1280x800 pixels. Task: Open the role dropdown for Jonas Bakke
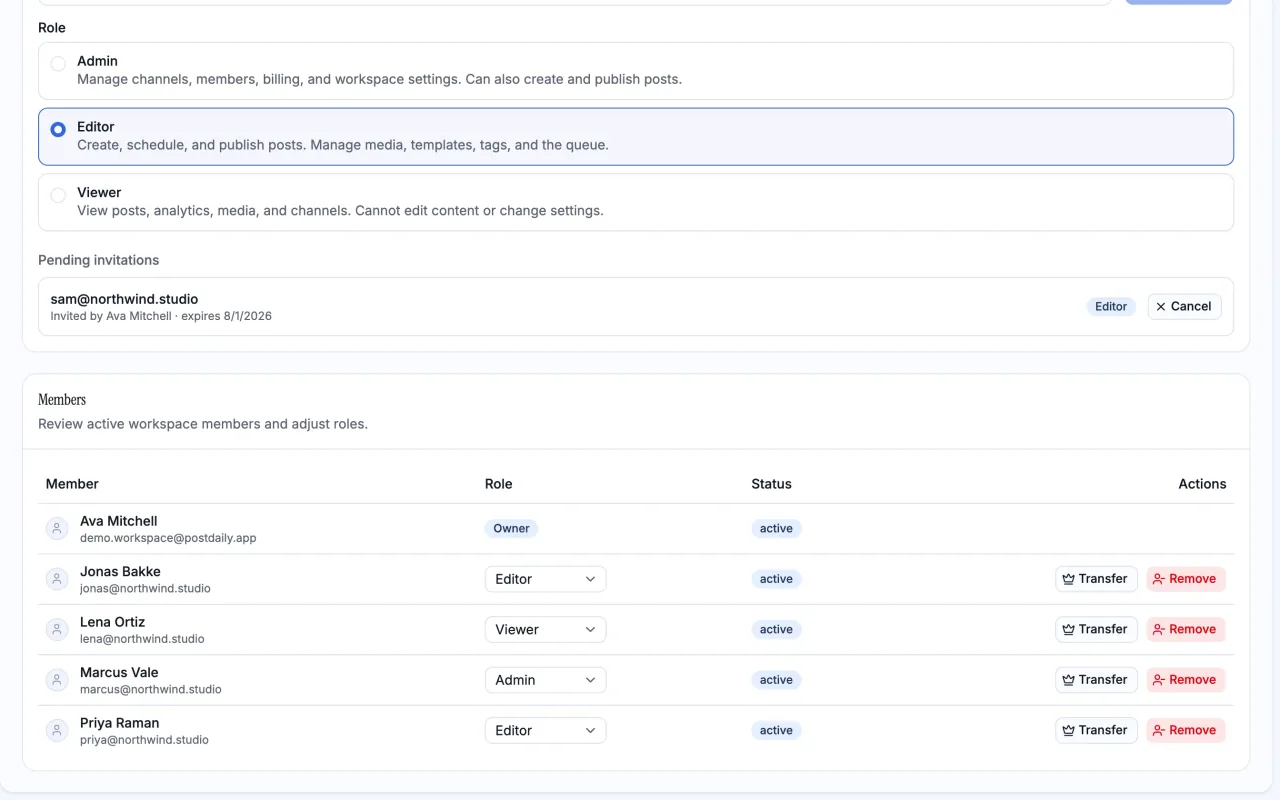(x=545, y=579)
